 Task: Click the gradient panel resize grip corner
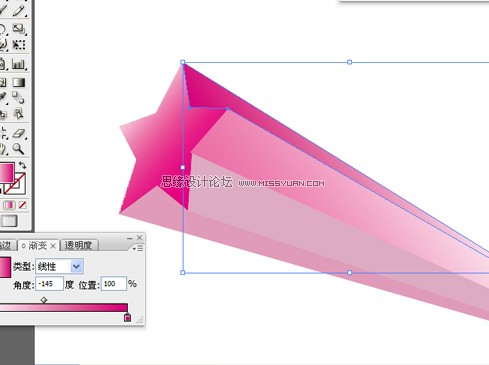coord(140,321)
